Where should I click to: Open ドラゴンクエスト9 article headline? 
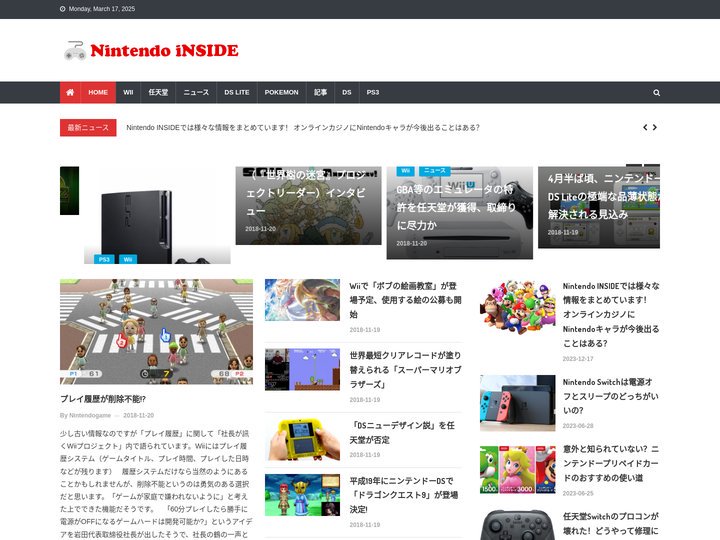[x=404, y=495]
